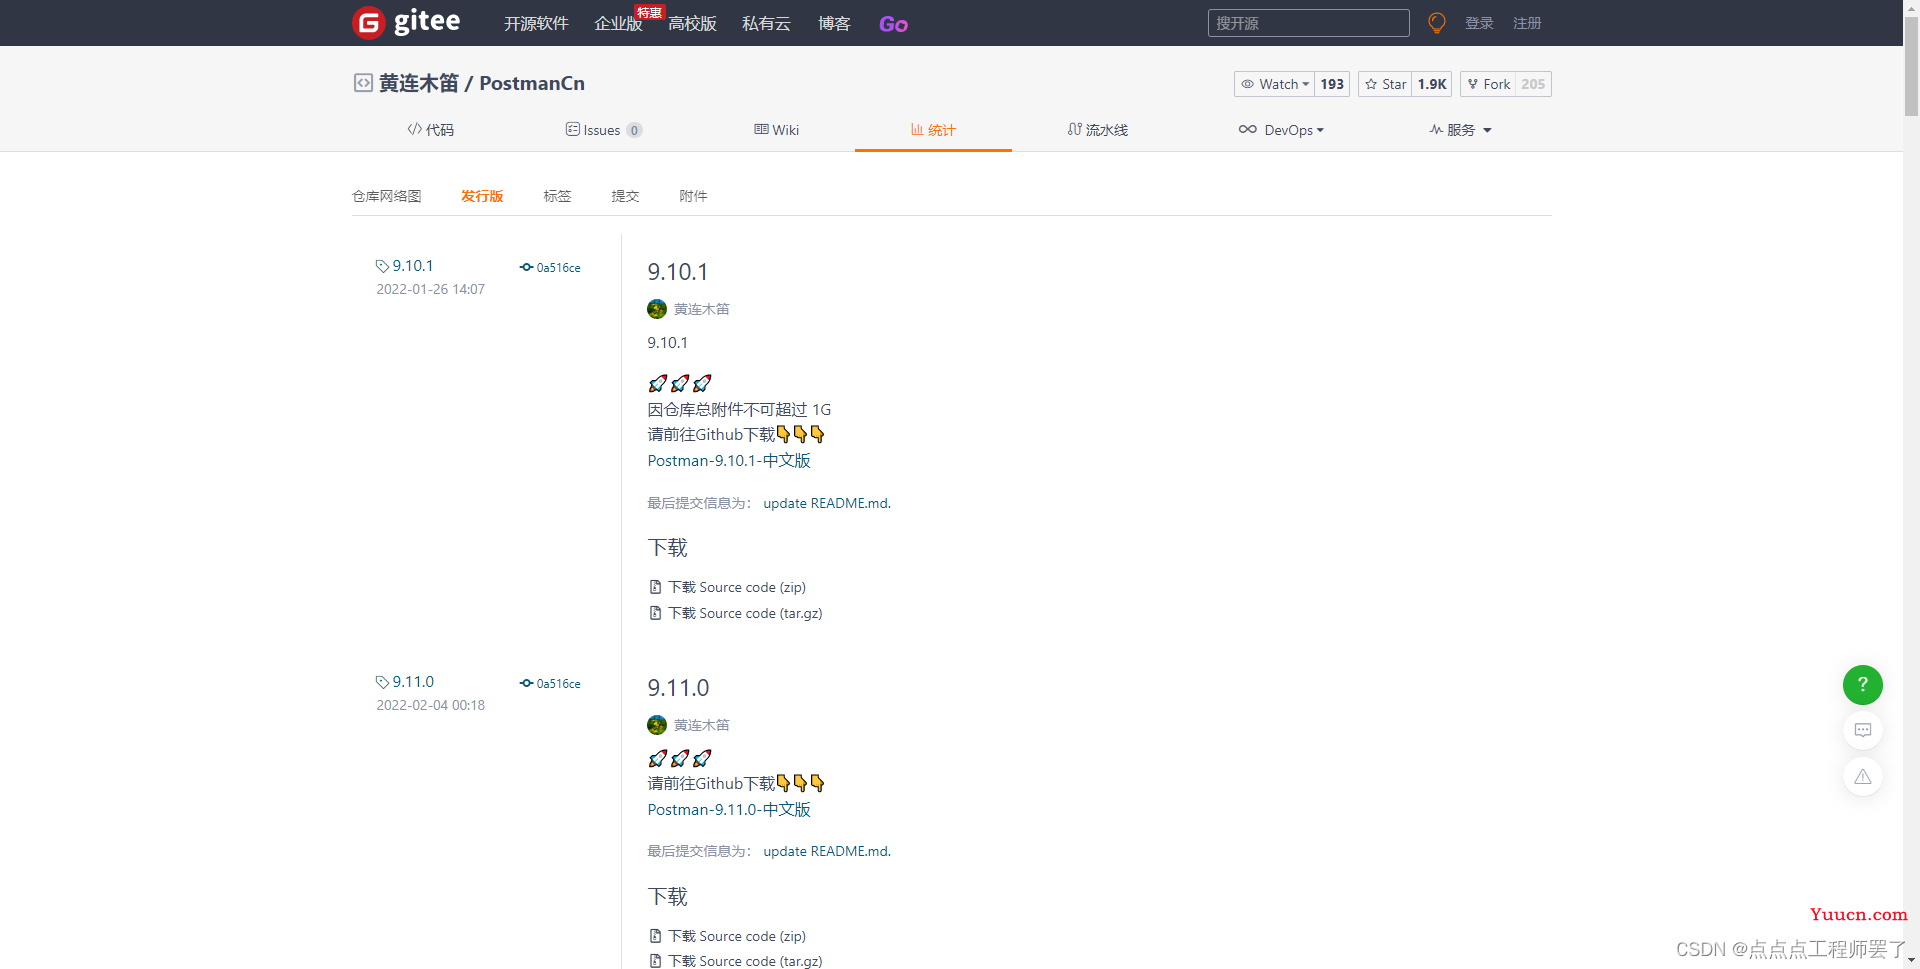Click the 9.11.0 release tag in the left list
Image resolution: width=1920 pixels, height=969 pixels.
405,682
